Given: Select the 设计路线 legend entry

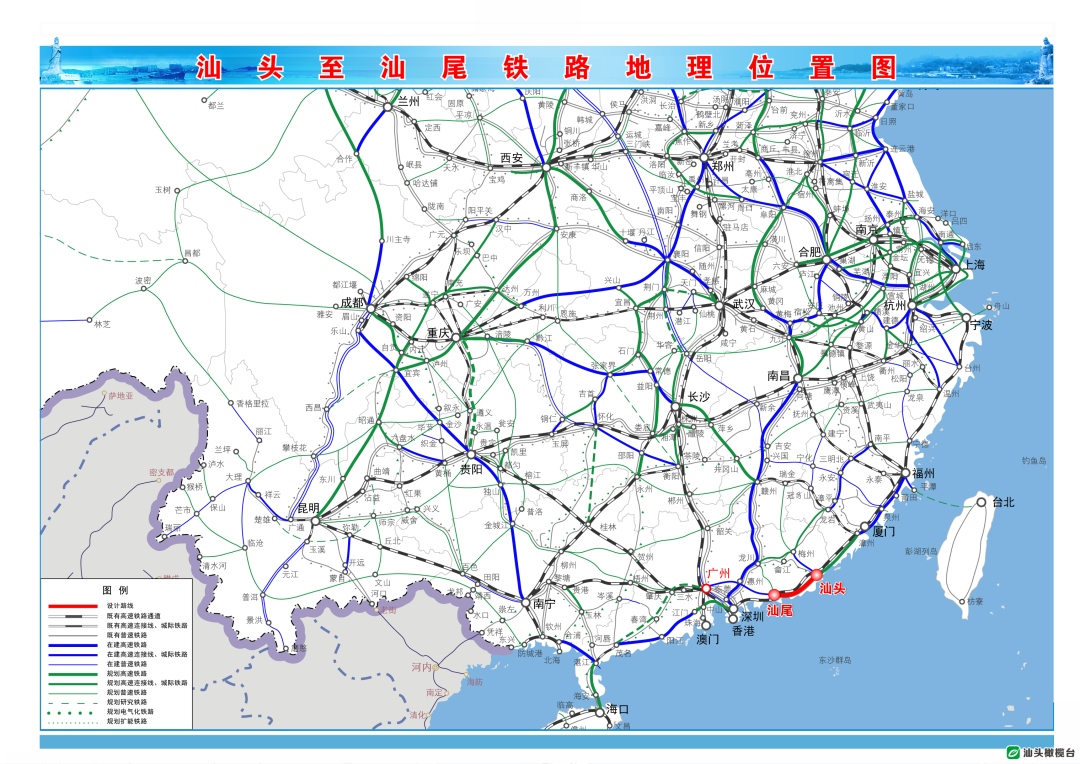Looking at the screenshot, I should point(120,606).
